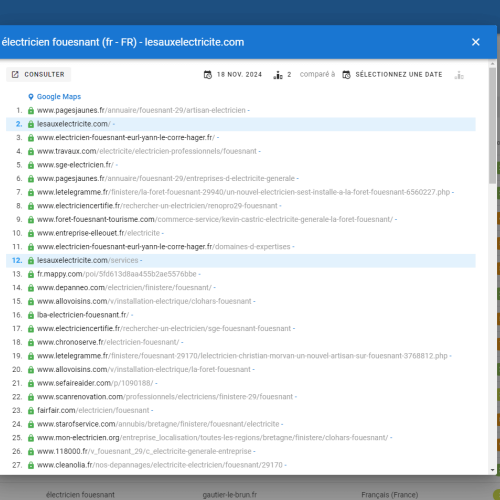The height and width of the screenshot is (500, 500).
Task: Open result 1 pagesjaunes artisan-electricien
Action: [x=141, y=110]
